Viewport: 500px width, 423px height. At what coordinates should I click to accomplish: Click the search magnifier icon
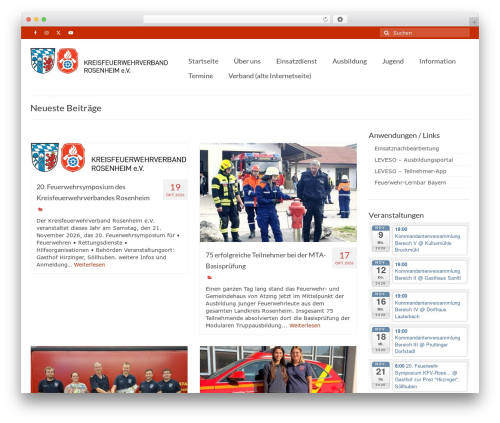click(x=386, y=33)
